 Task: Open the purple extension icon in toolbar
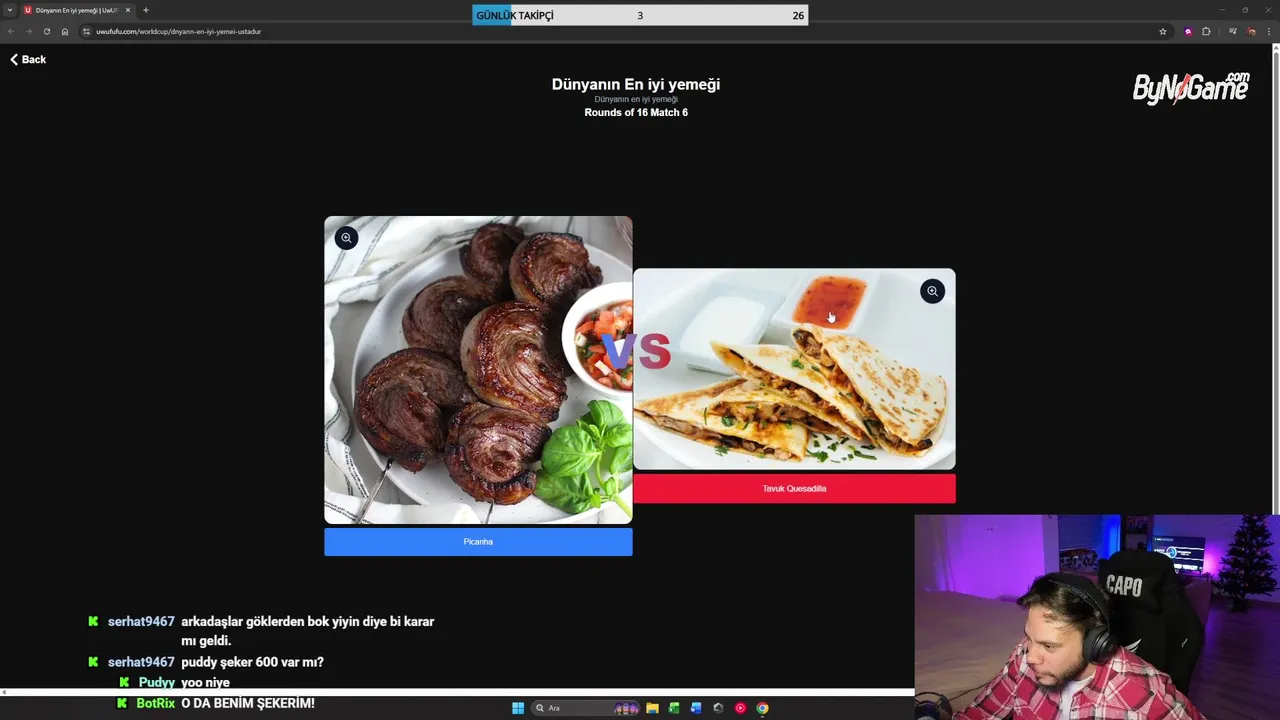[x=1188, y=31]
